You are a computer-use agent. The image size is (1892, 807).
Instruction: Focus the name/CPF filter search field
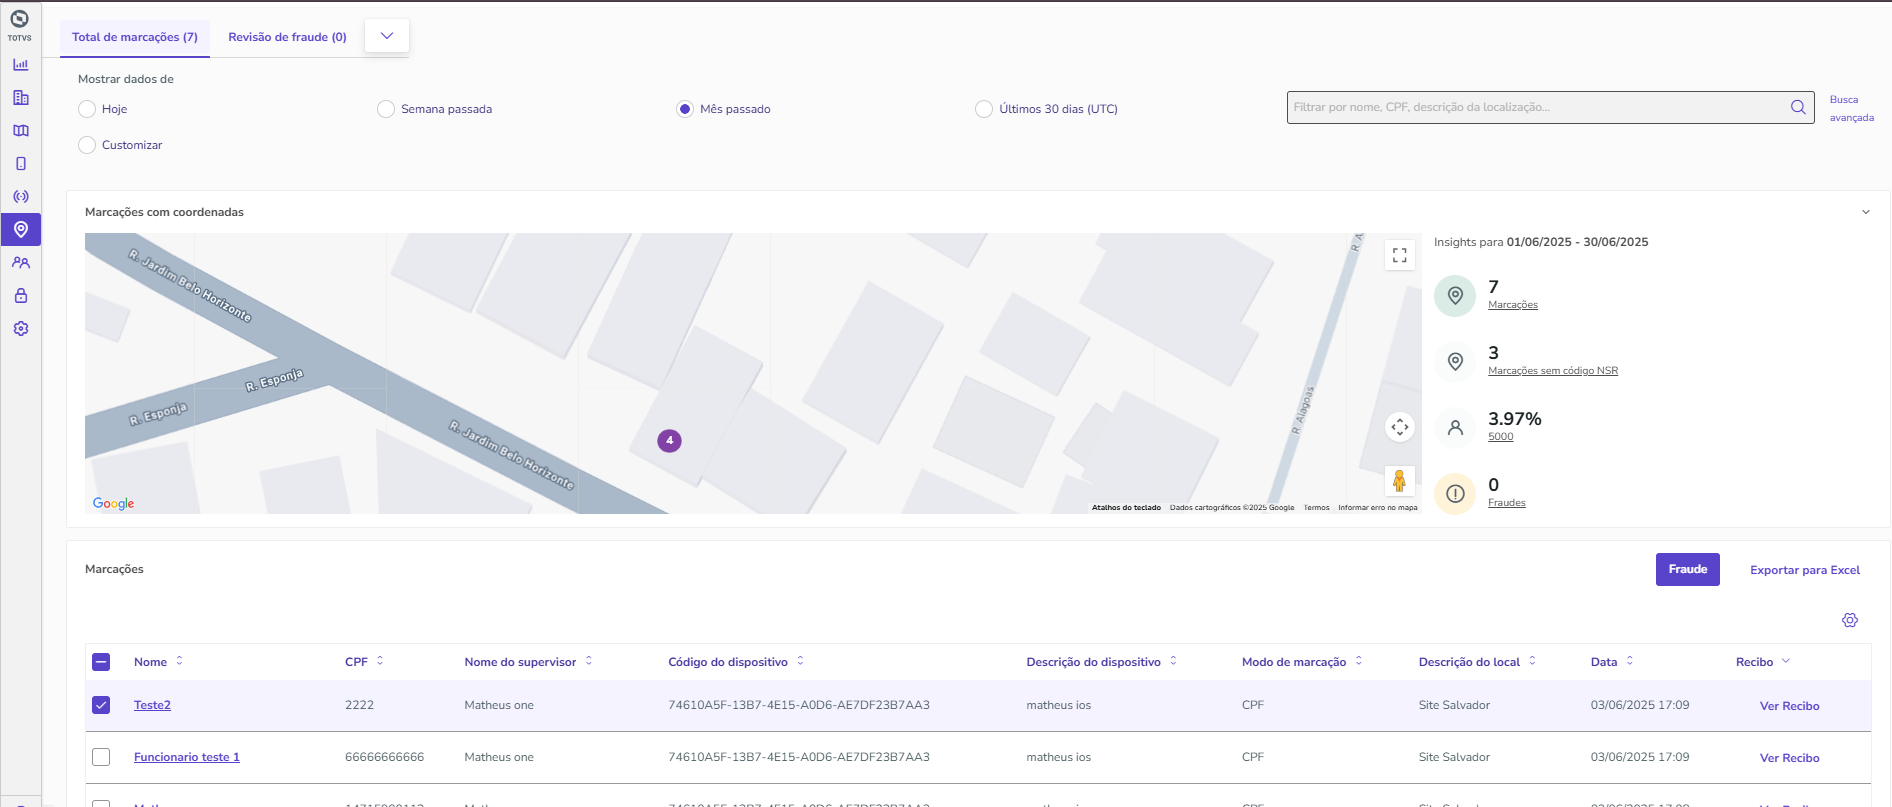1538,107
